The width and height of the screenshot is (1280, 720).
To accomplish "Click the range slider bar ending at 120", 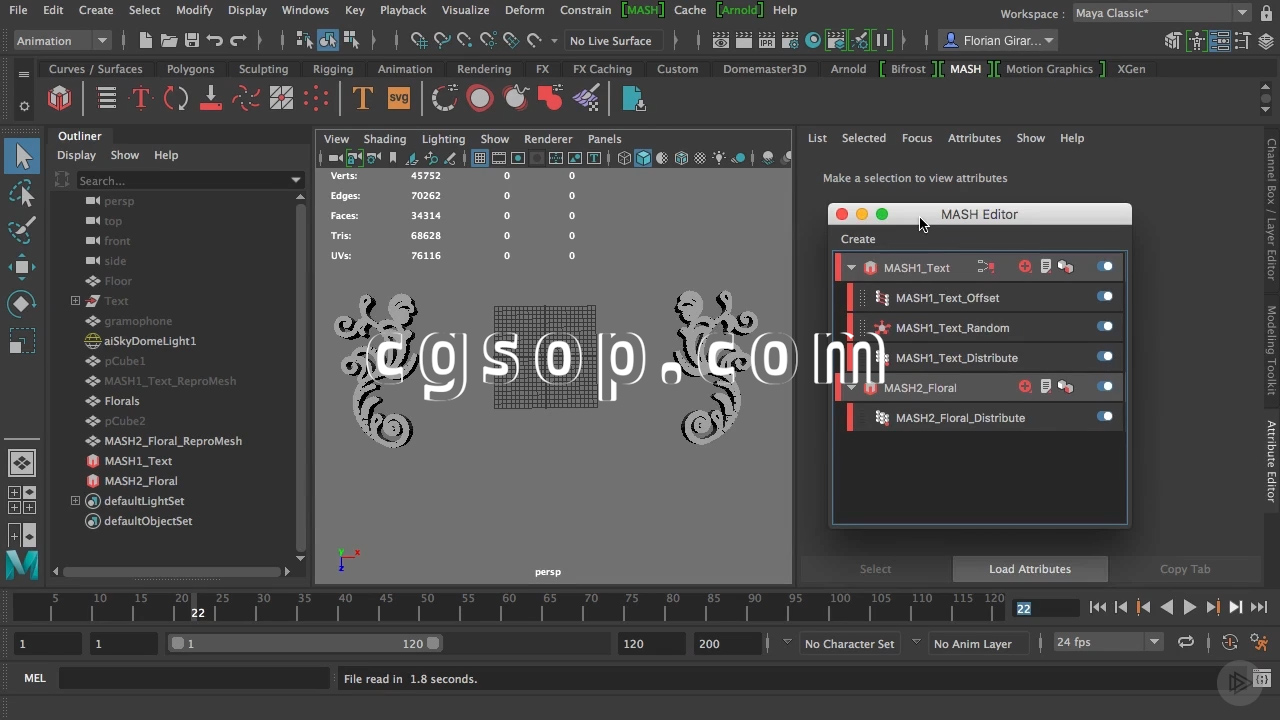I will coord(305,644).
